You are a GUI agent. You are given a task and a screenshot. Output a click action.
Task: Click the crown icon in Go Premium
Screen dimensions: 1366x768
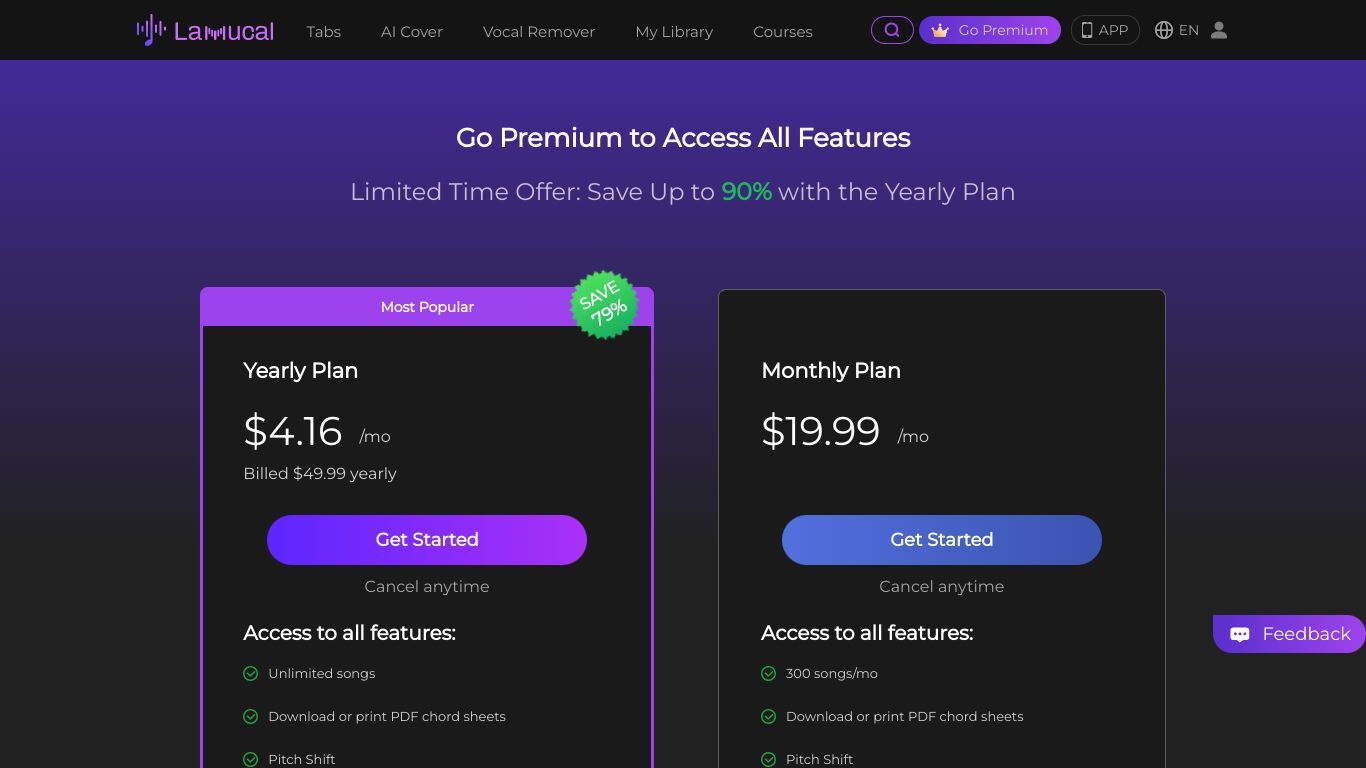[940, 30]
